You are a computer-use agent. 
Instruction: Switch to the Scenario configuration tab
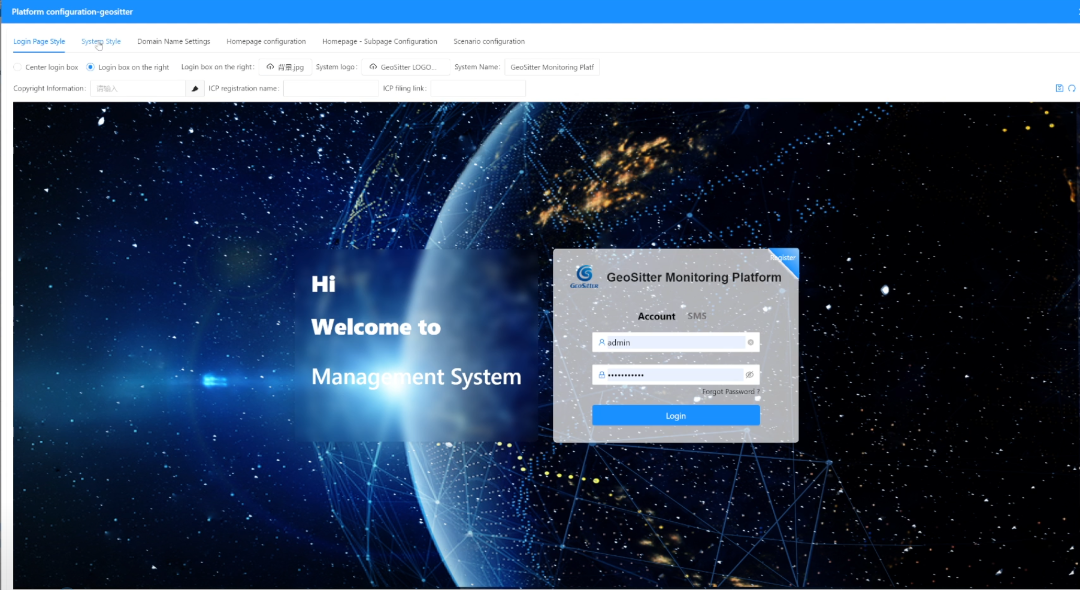click(x=489, y=41)
